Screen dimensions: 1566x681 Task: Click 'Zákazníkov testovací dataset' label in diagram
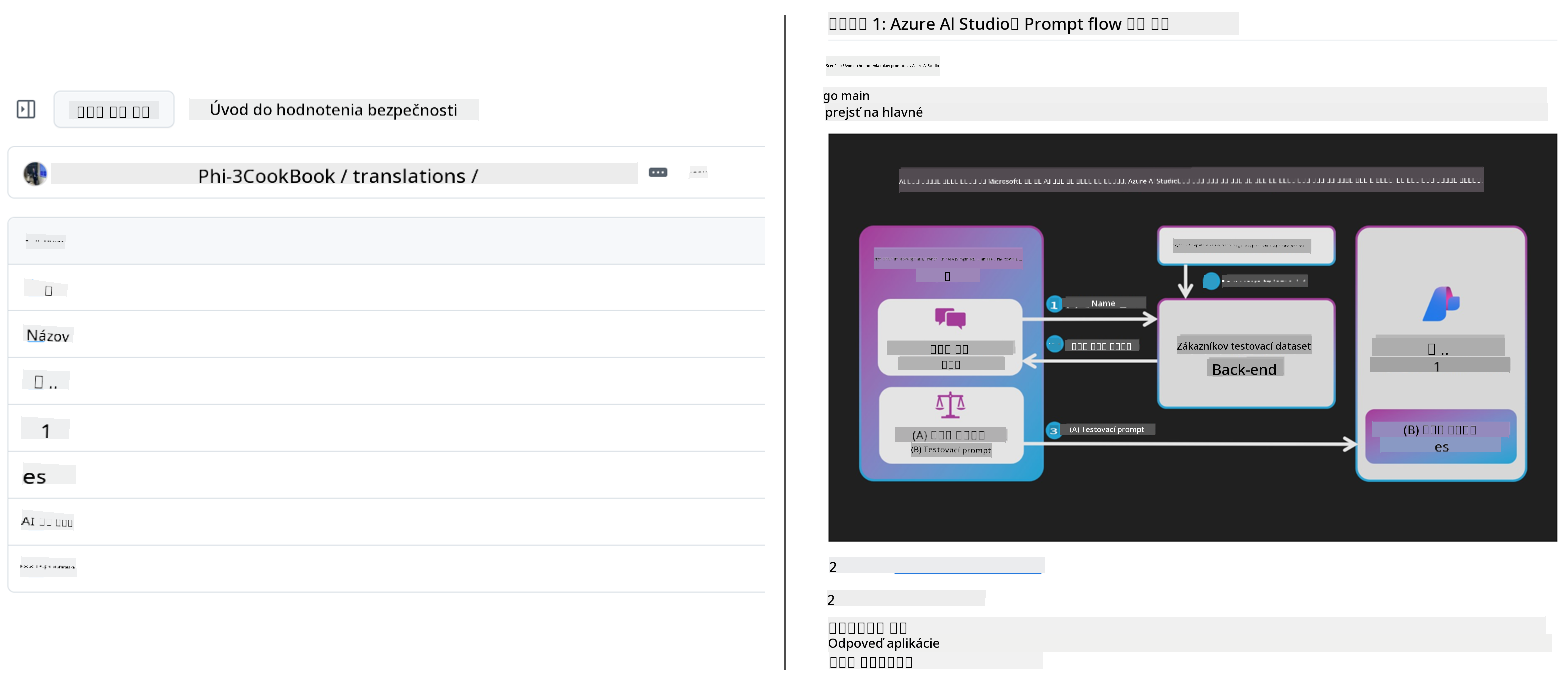pyautogui.click(x=1245, y=346)
